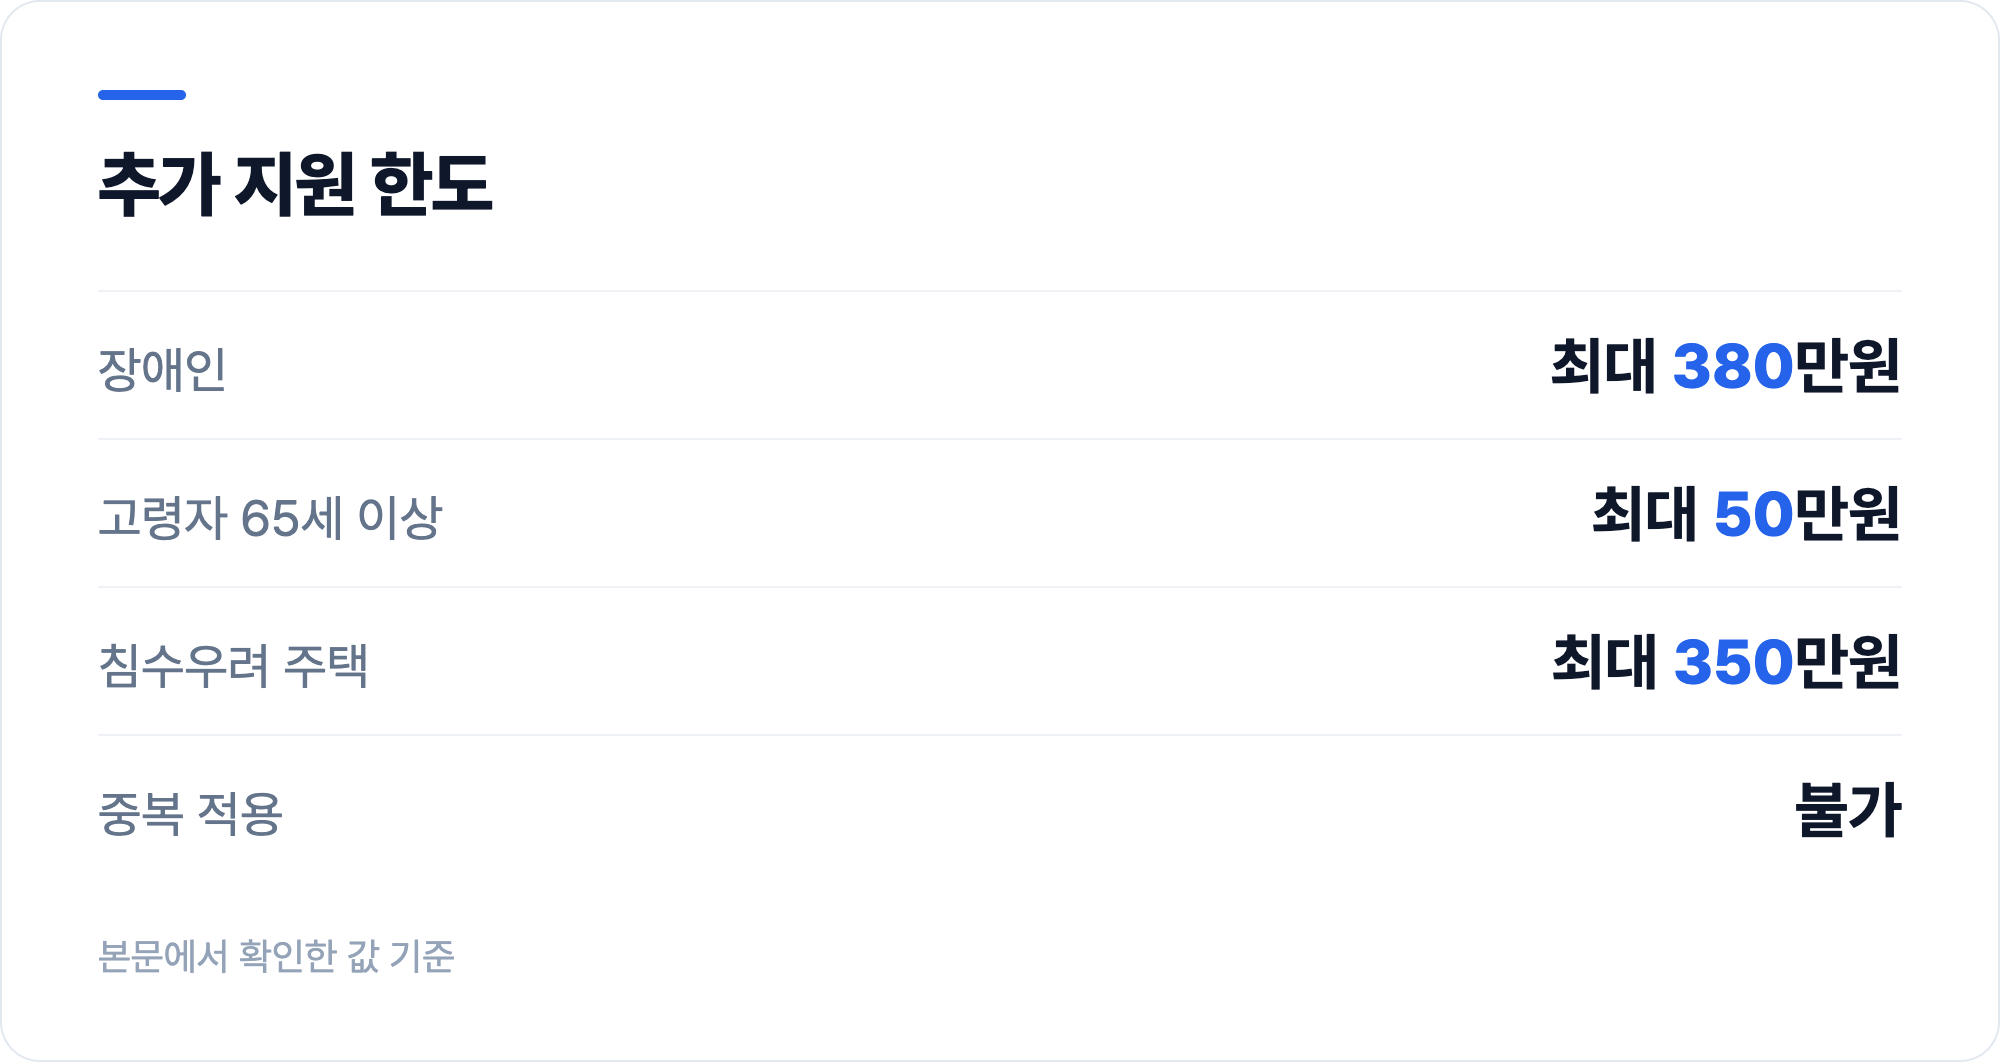This screenshot has height=1062, width=2000.
Task: Click the 최대 50만원 amount
Action: tap(1746, 513)
